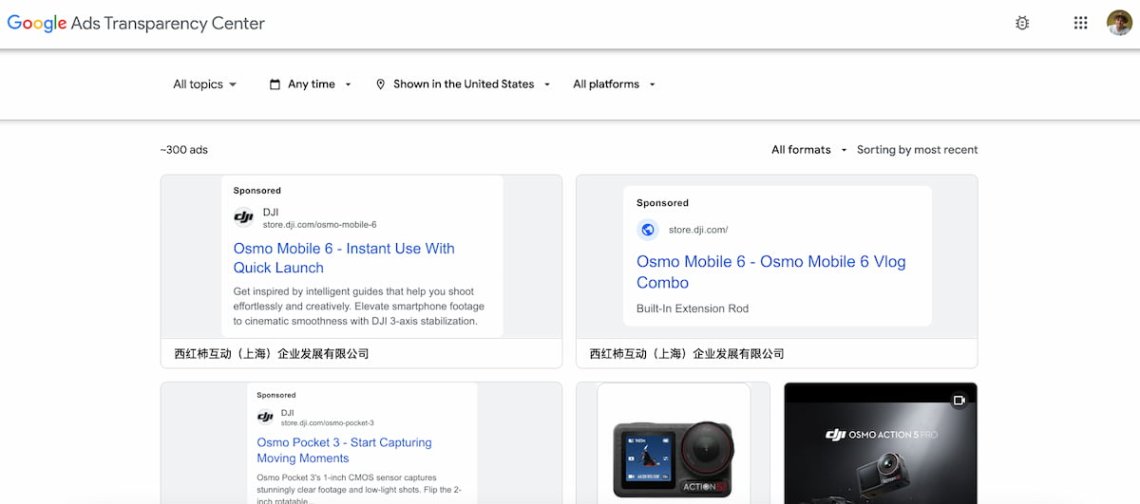Viewport: 1140px width, 504px height.
Task: Click the bug report icon
Action: (x=1022, y=23)
